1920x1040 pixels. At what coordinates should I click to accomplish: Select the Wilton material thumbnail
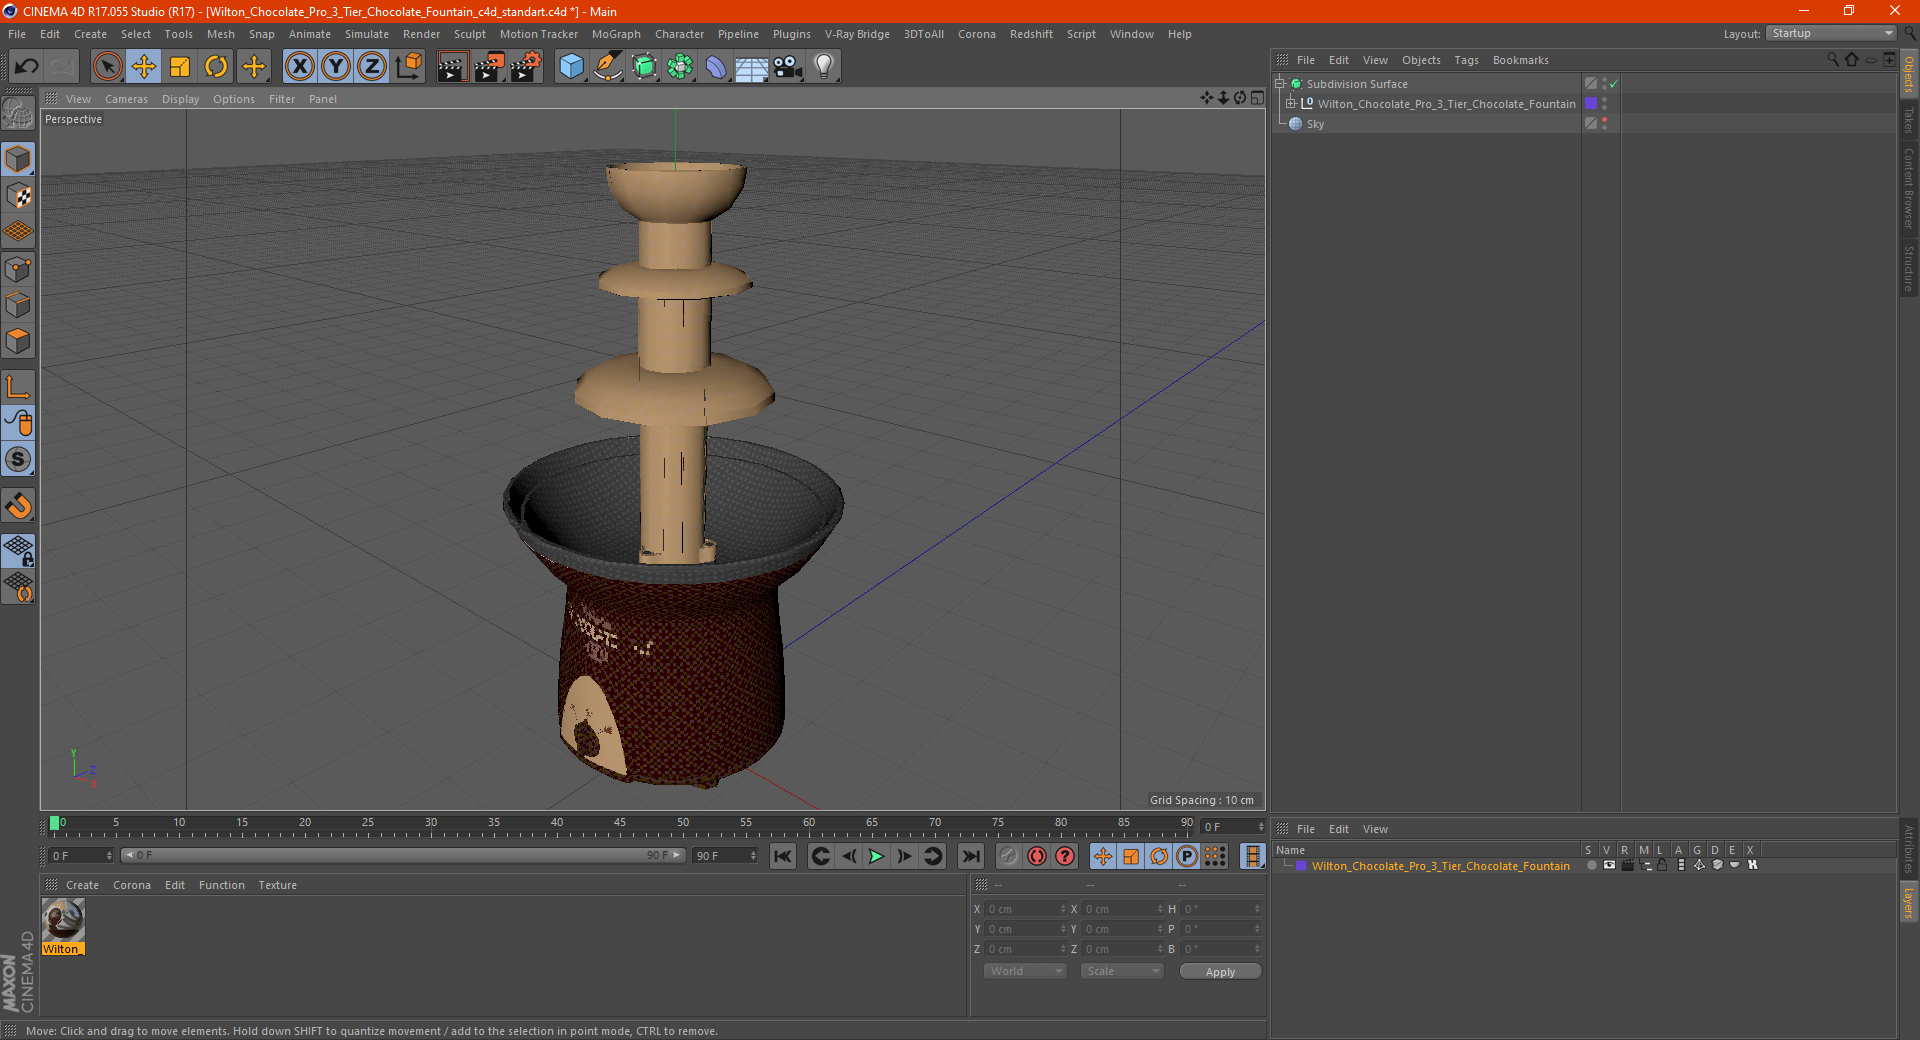click(x=63, y=920)
